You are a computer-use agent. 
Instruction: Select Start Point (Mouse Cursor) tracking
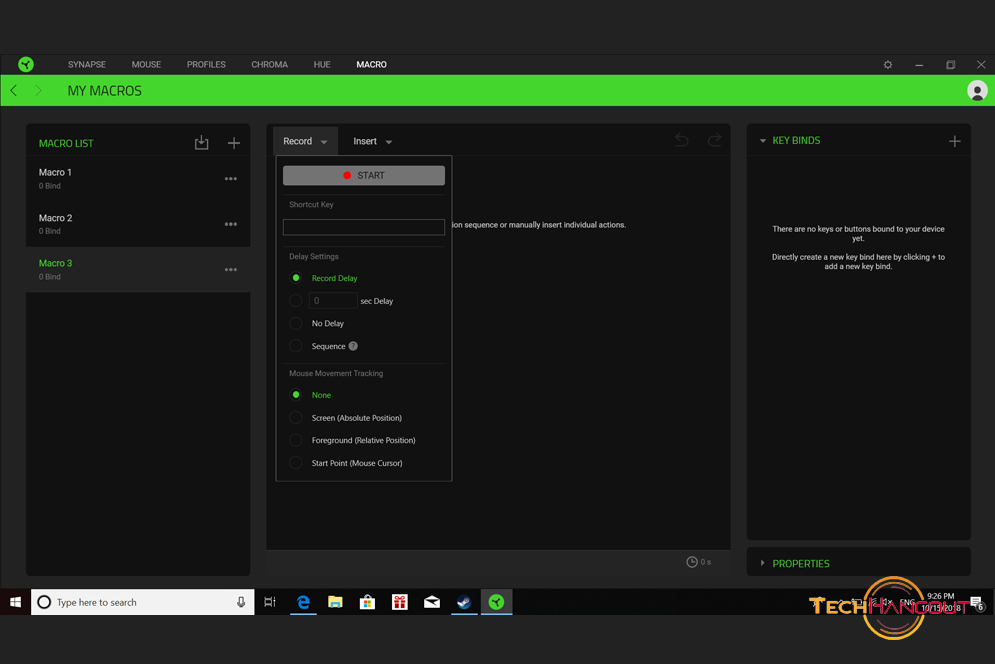(296, 463)
